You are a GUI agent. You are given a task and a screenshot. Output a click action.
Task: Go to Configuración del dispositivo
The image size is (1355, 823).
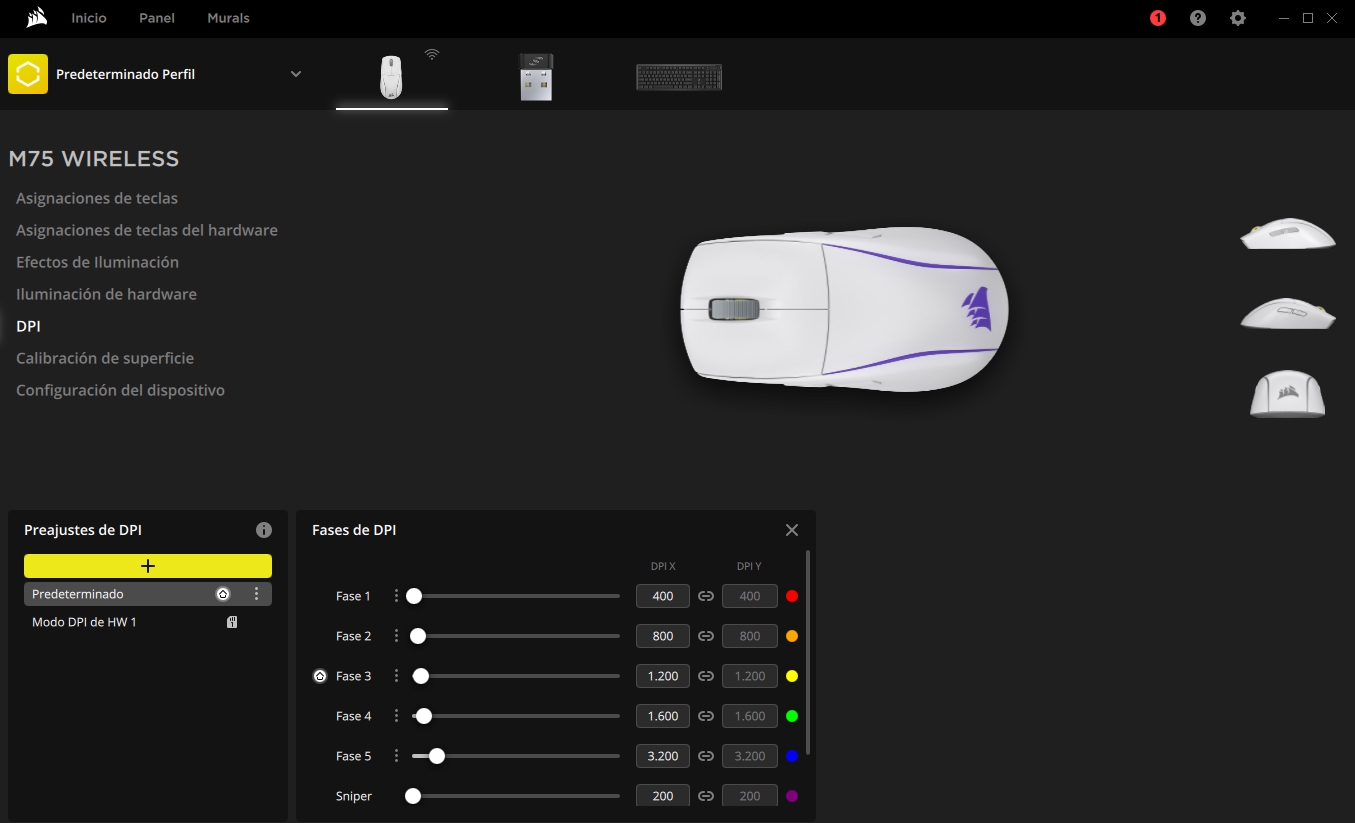pyautogui.click(x=120, y=390)
